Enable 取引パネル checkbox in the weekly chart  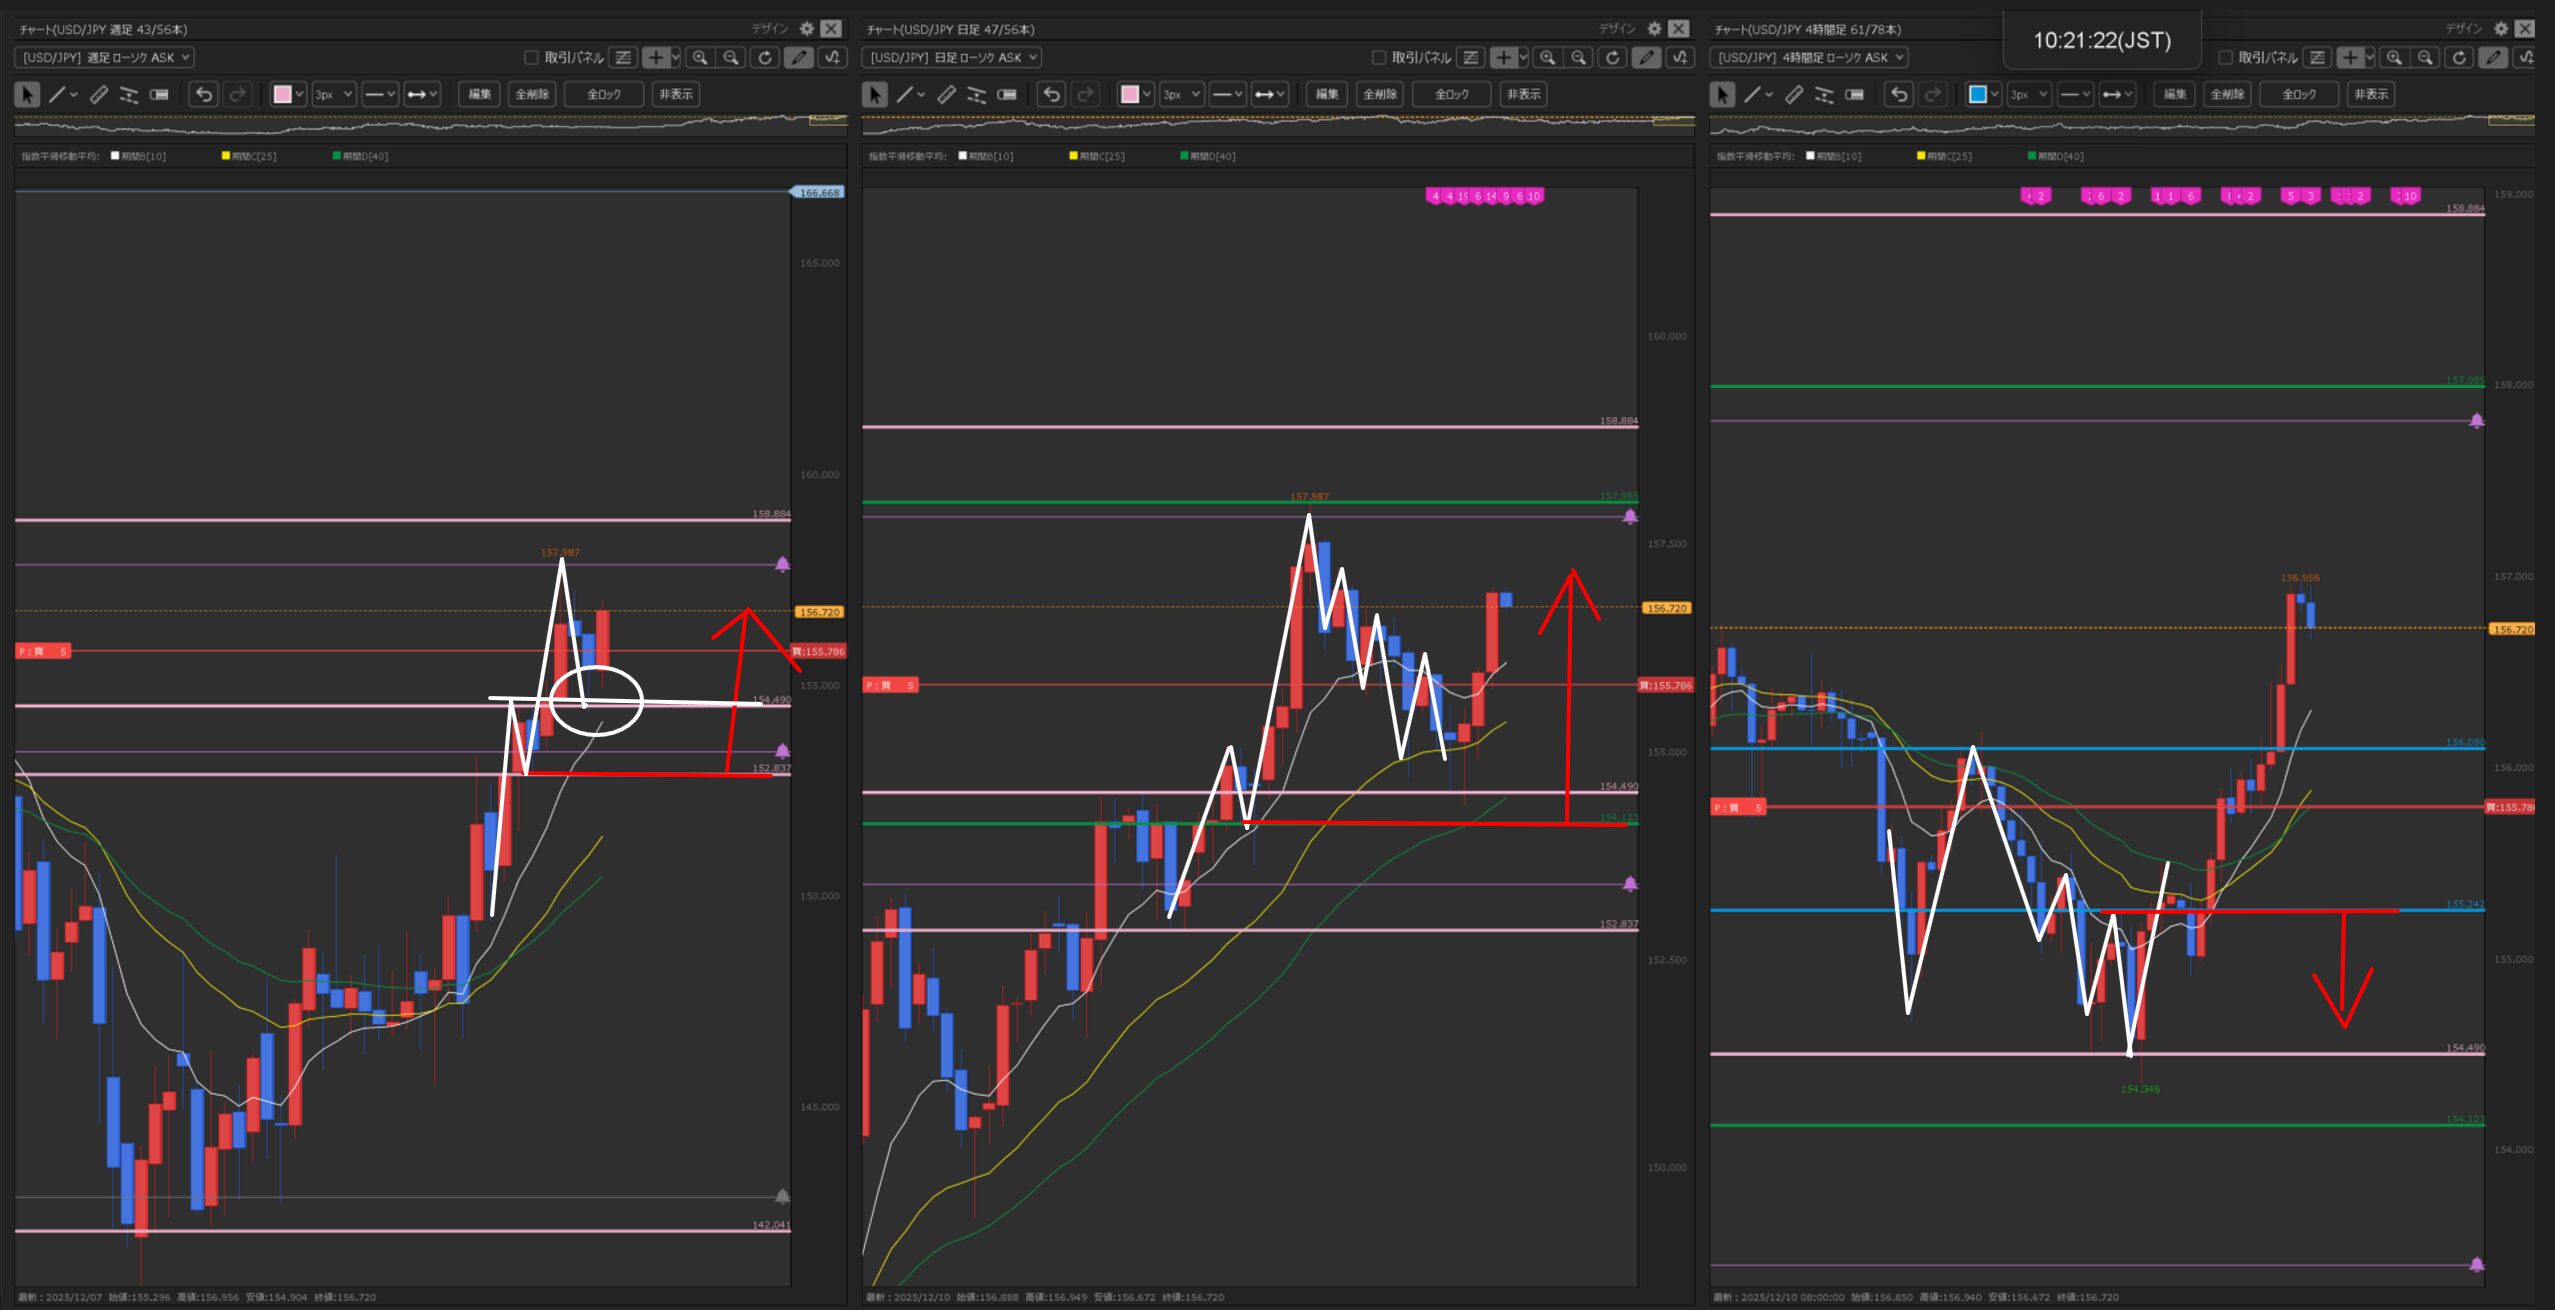pos(532,57)
